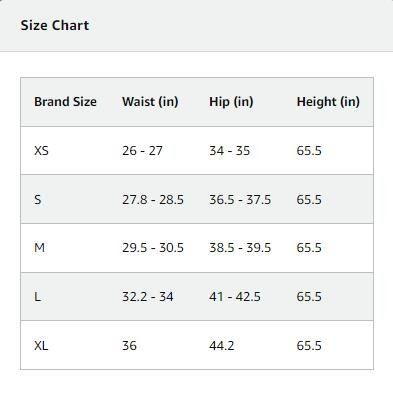The width and height of the screenshot is (393, 394).
Task: Click the 29.5 - 30.5 waist value
Action: tap(153, 248)
